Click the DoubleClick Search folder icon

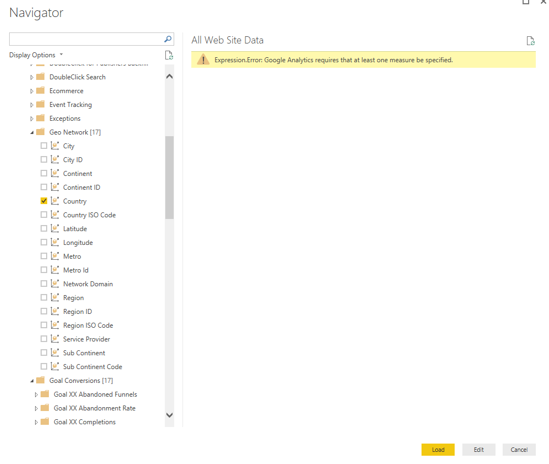[x=41, y=77]
